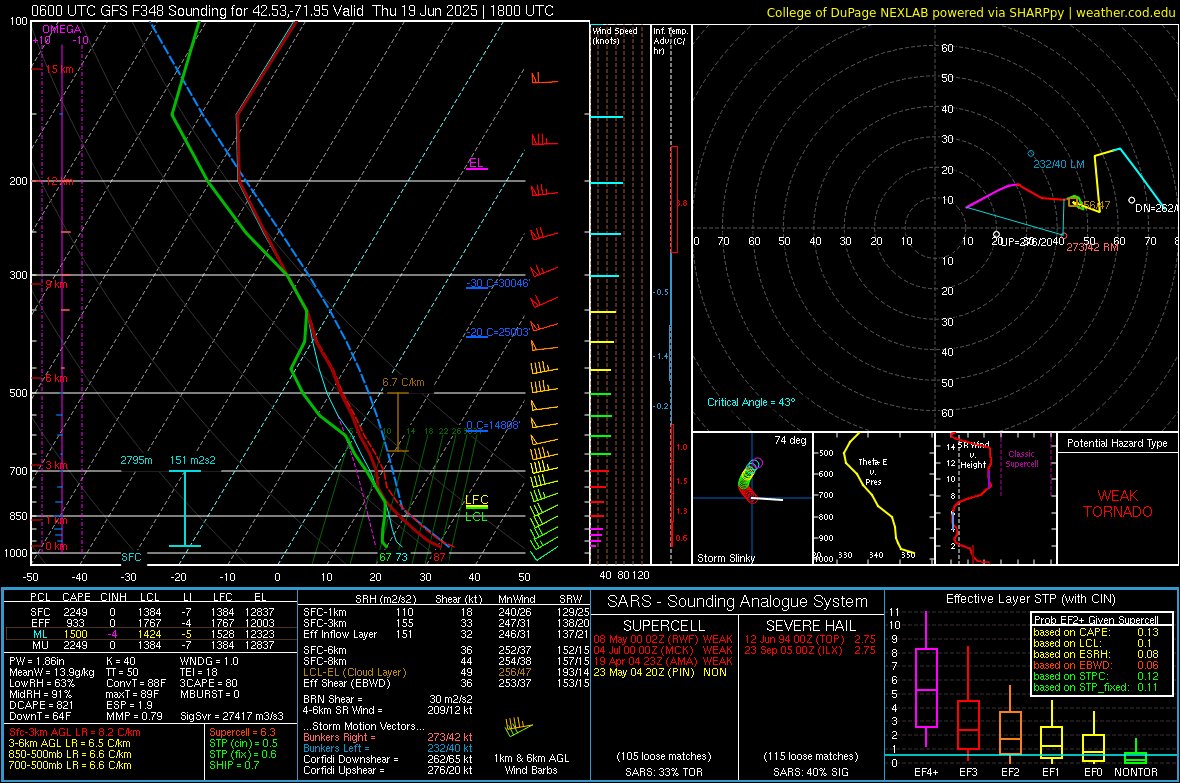Image resolution: width=1180 pixels, height=783 pixels.
Task: Click the Wind Speed (knots) panel header
Action: point(614,35)
